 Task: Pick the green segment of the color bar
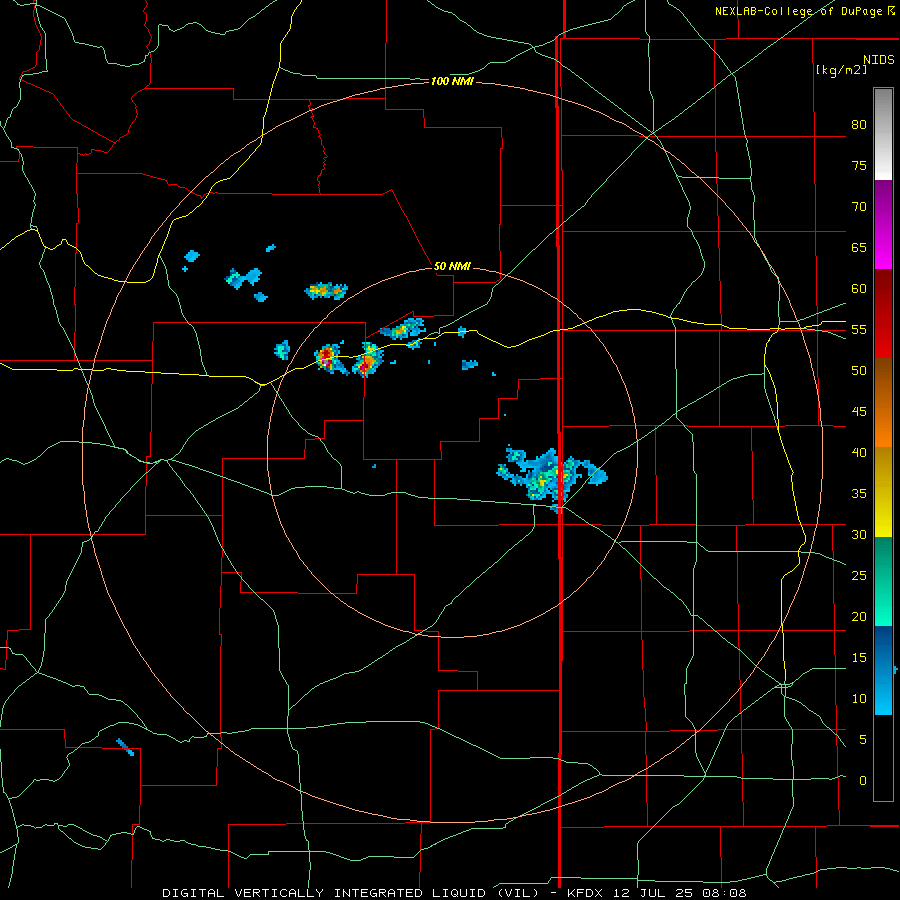tap(883, 581)
